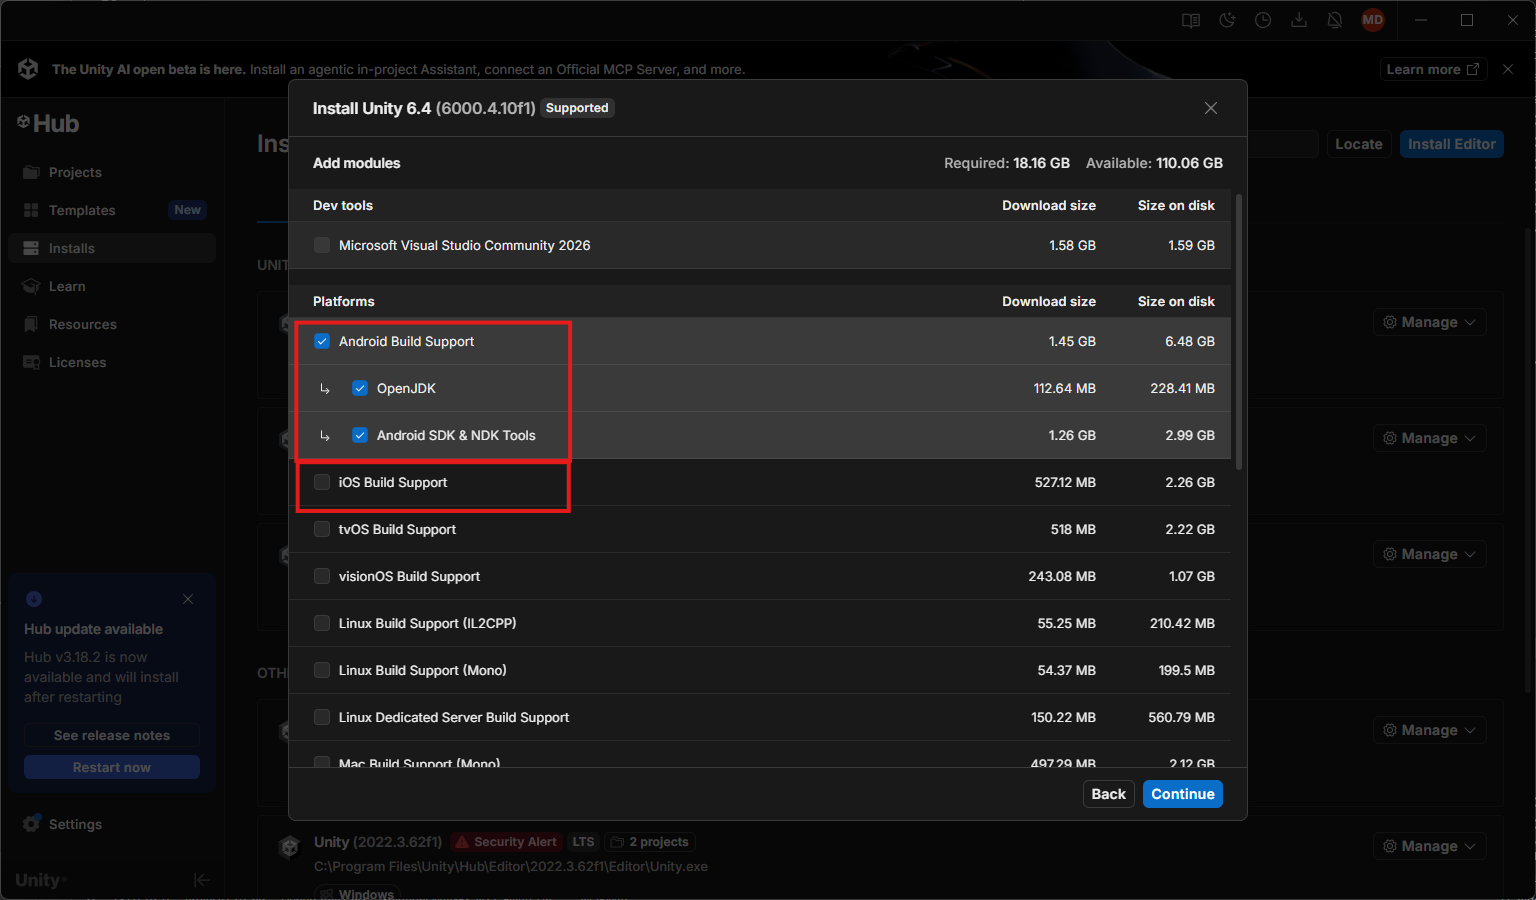Click the modules list vertical scrollbar

click(x=1240, y=332)
